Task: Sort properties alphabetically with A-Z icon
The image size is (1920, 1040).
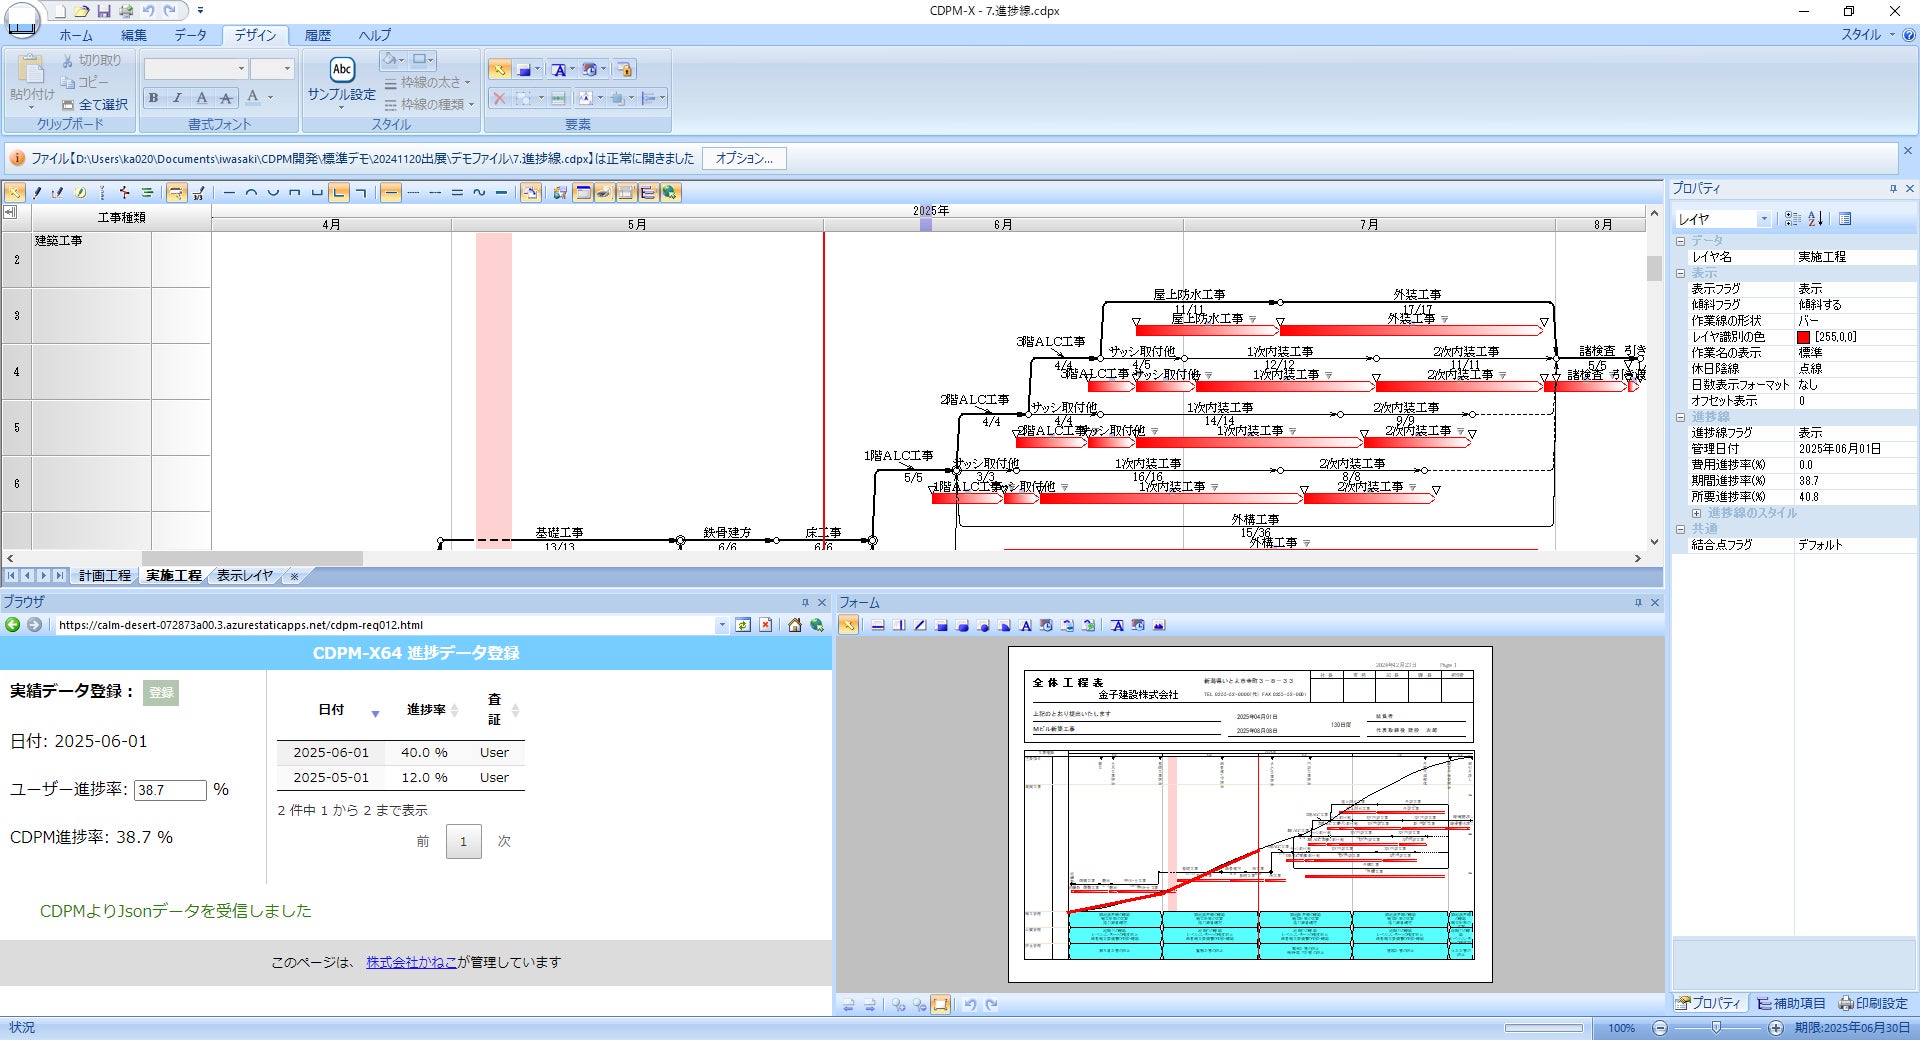Action: tap(1816, 219)
